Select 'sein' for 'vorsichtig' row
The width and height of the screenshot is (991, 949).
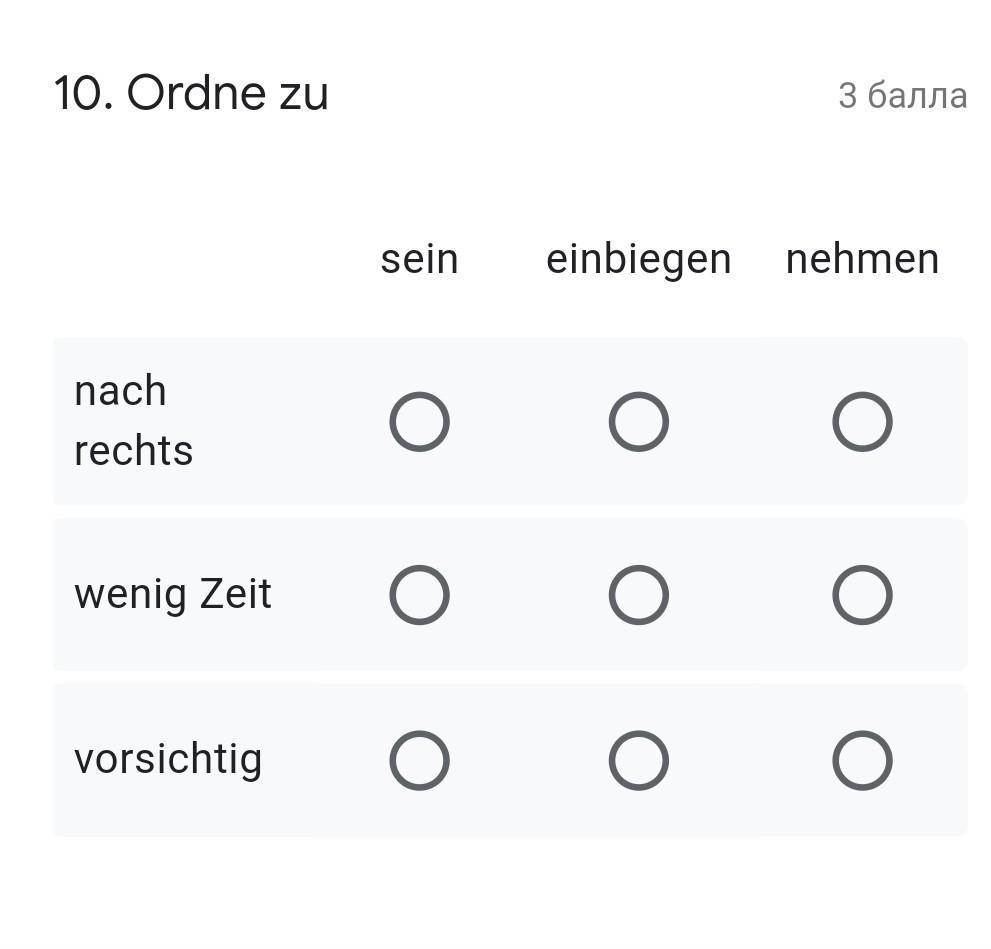[419, 761]
